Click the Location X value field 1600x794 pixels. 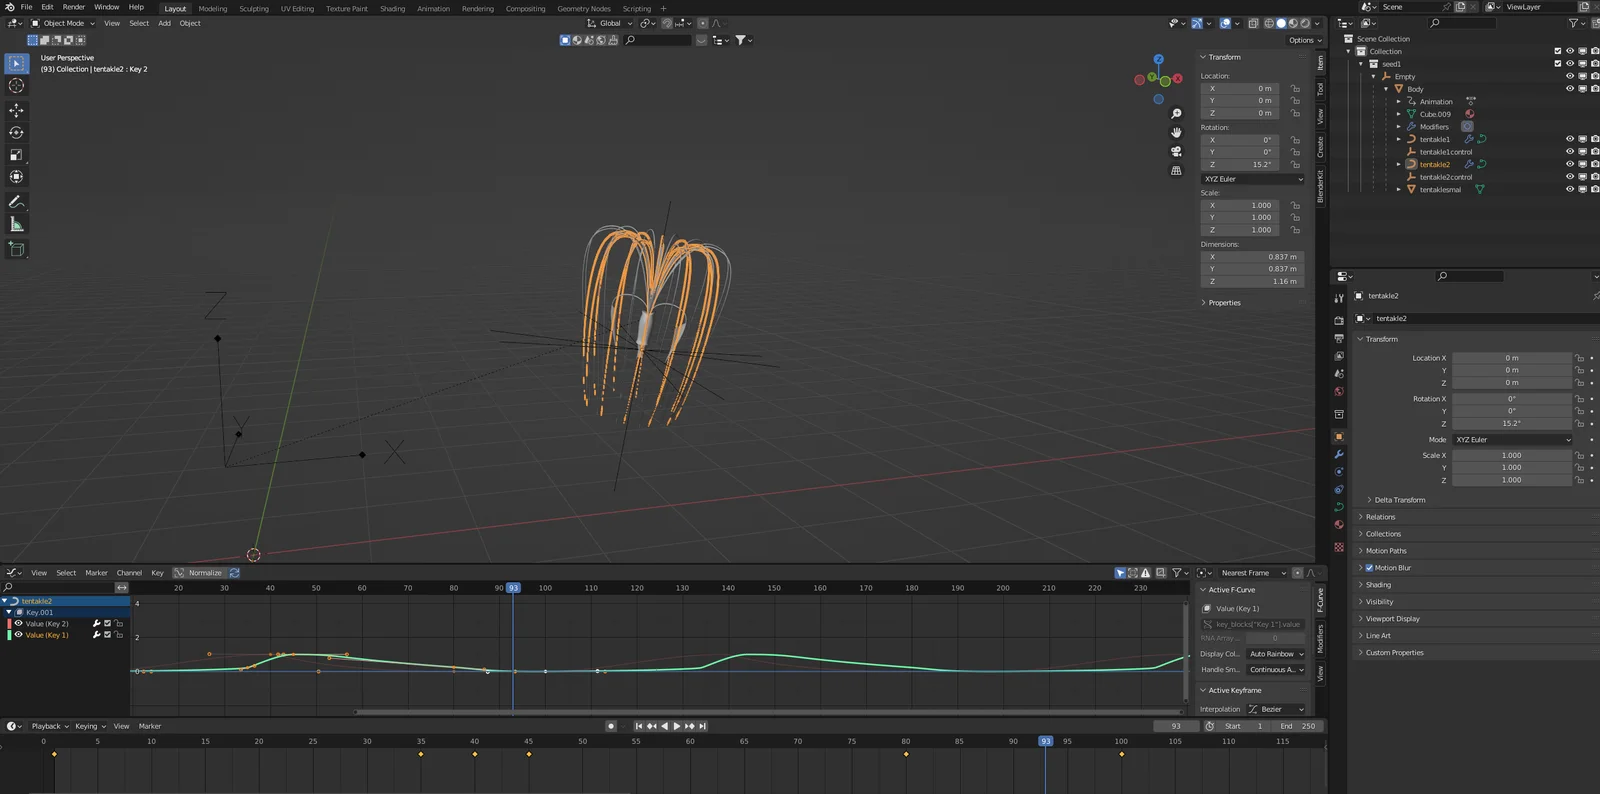click(x=1511, y=358)
